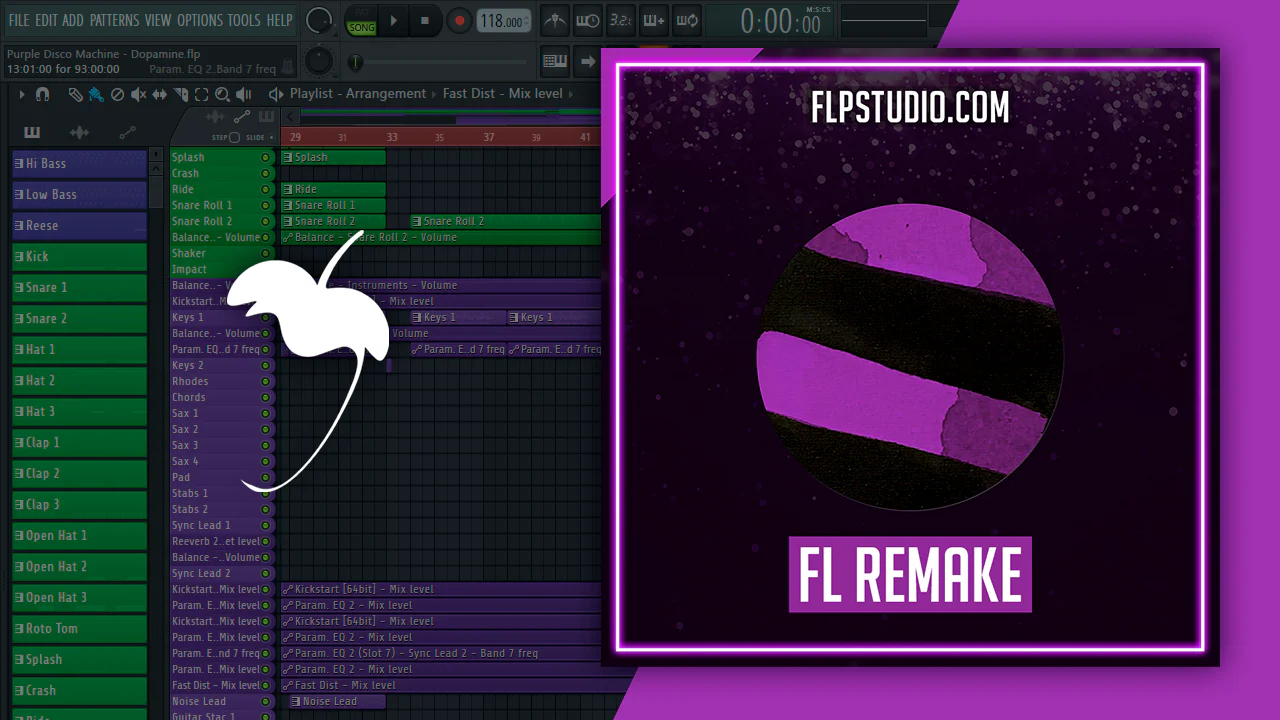Stop playback with the stop button

[x=424, y=20]
